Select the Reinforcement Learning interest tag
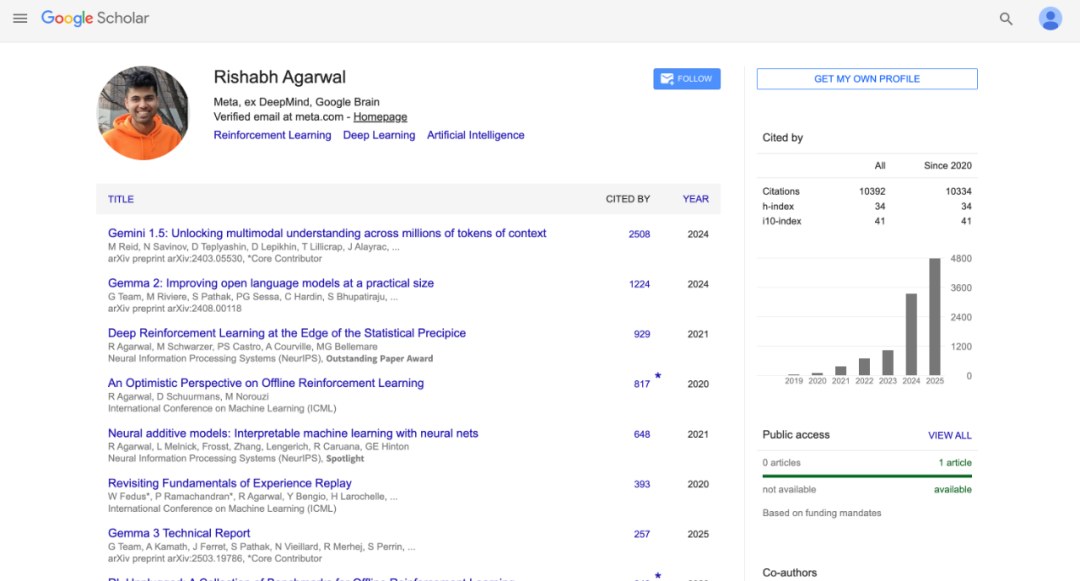The height and width of the screenshot is (581, 1080). tap(272, 135)
